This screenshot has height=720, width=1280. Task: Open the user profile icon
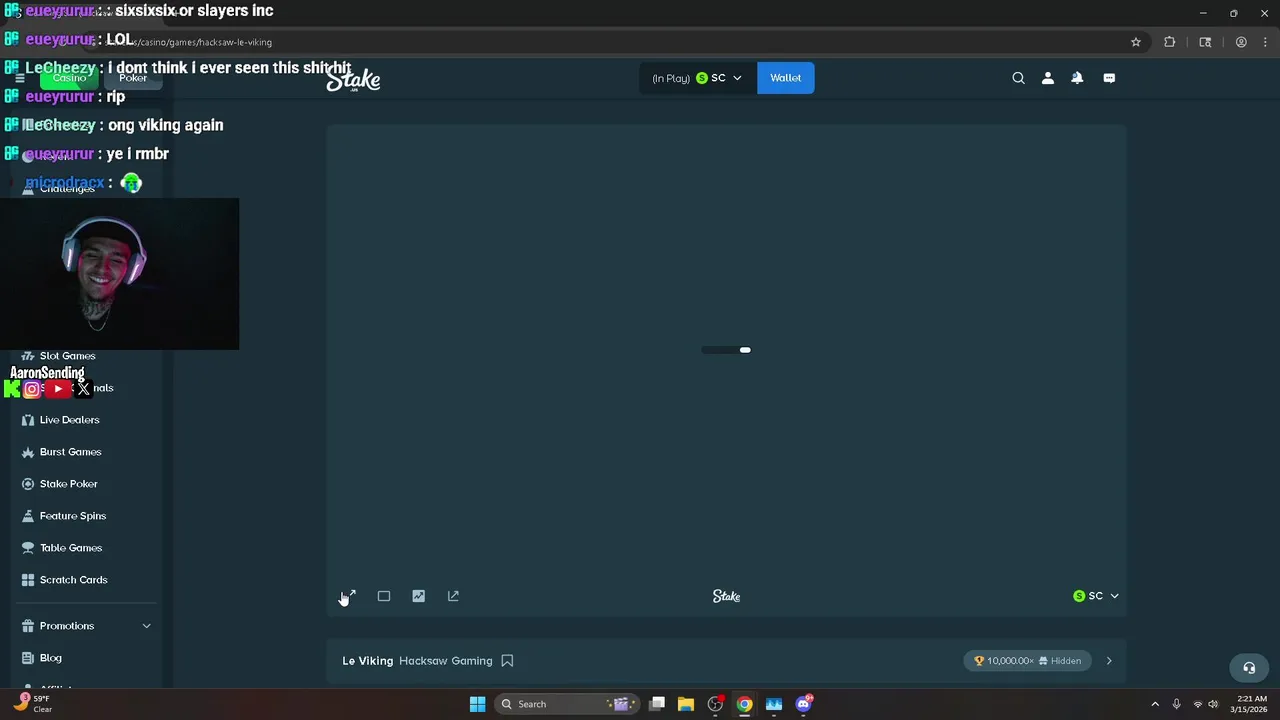1048,78
